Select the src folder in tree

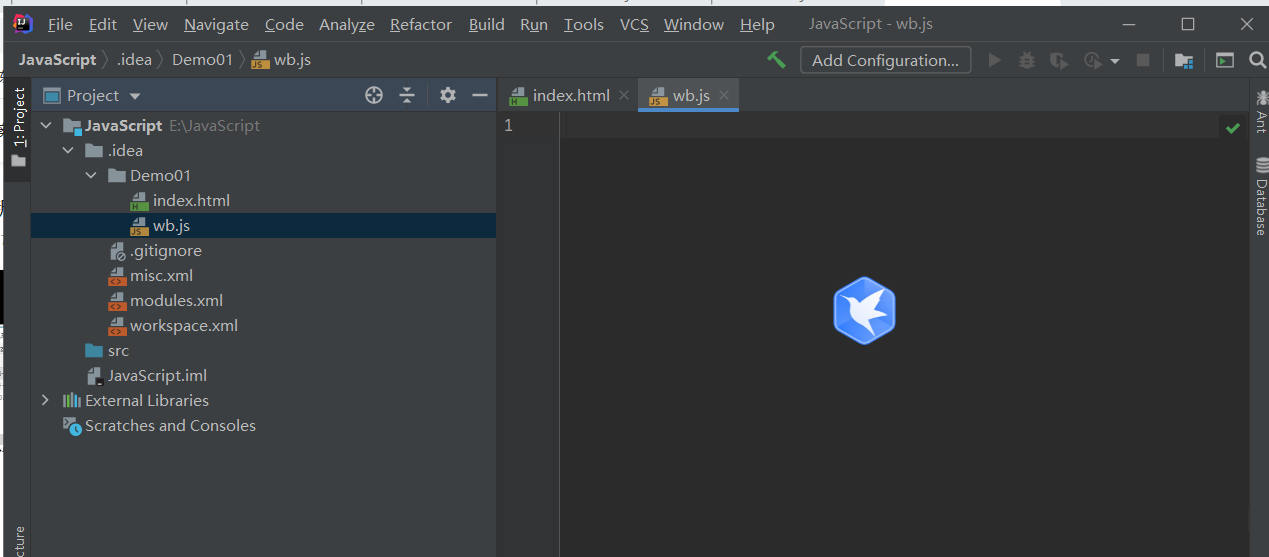(x=263, y=350)
